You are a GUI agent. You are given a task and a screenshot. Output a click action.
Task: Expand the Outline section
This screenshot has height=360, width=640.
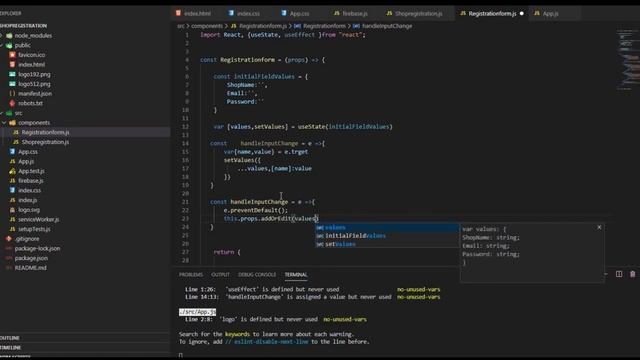[10, 338]
